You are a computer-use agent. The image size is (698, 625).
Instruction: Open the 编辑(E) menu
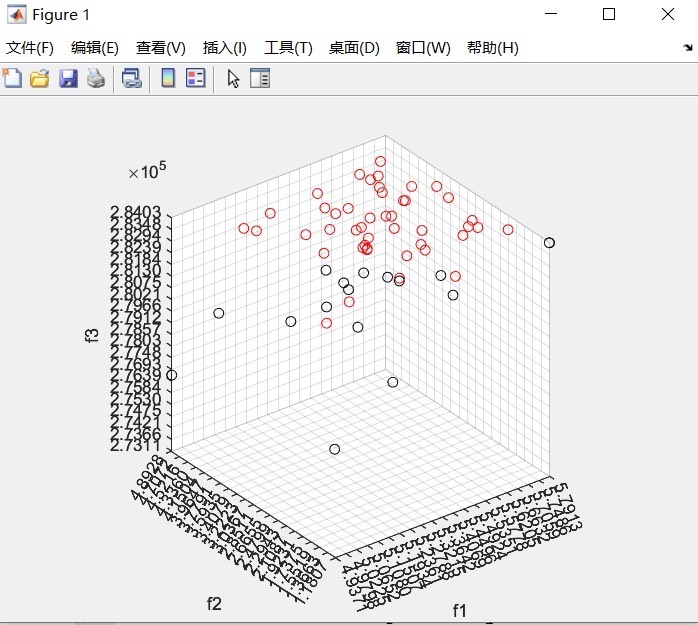95,48
